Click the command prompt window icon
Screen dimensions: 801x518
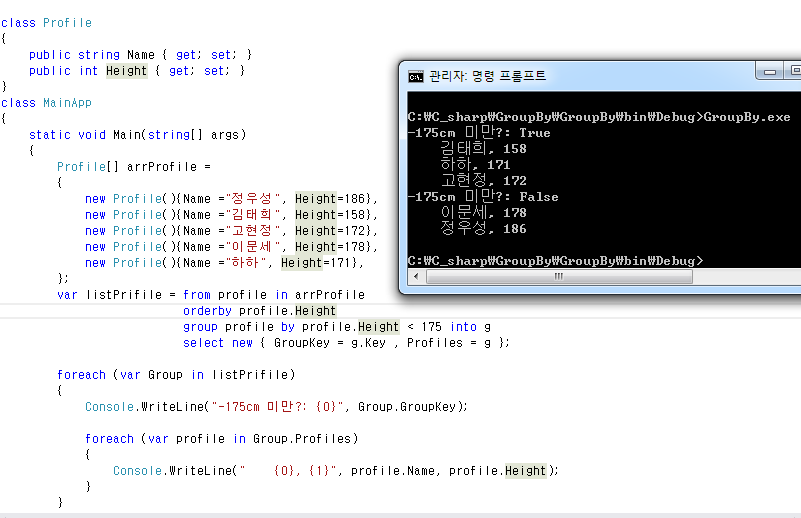[x=415, y=77]
